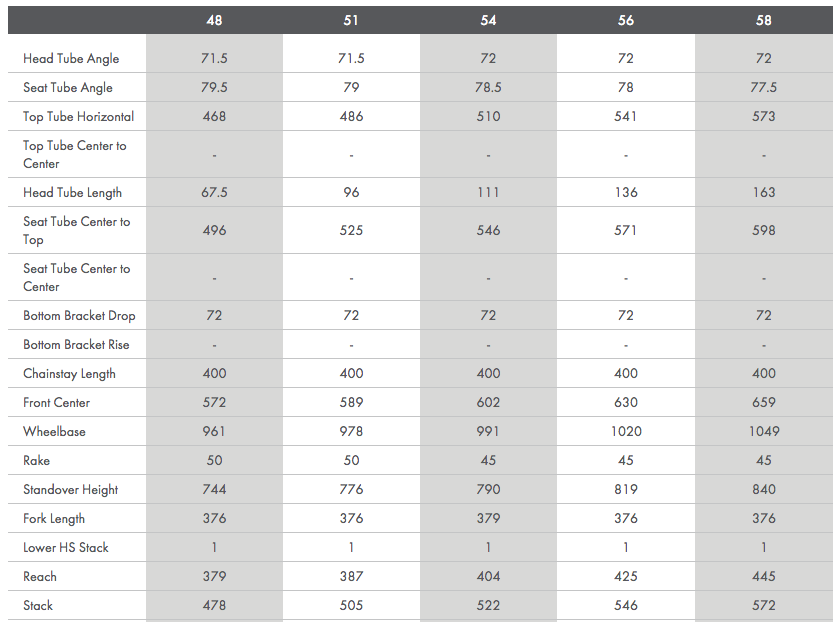The width and height of the screenshot is (839, 622).
Task: Click the Front Center value 589 cell
Action: click(351, 403)
